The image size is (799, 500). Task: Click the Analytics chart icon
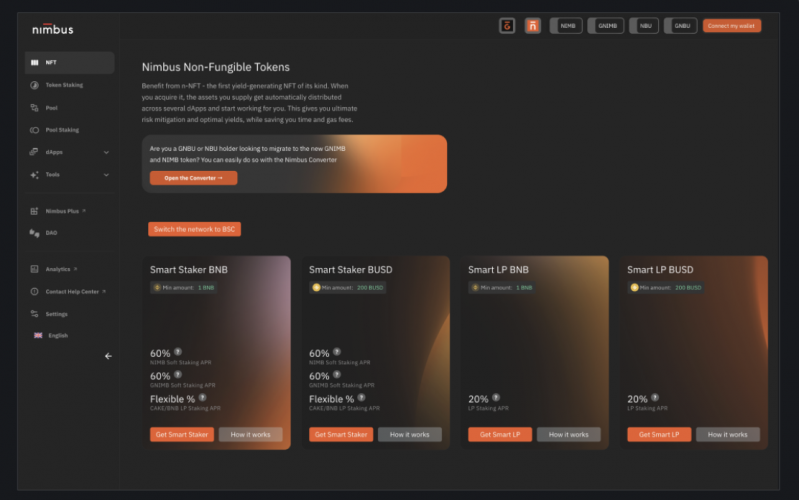tap(34, 269)
